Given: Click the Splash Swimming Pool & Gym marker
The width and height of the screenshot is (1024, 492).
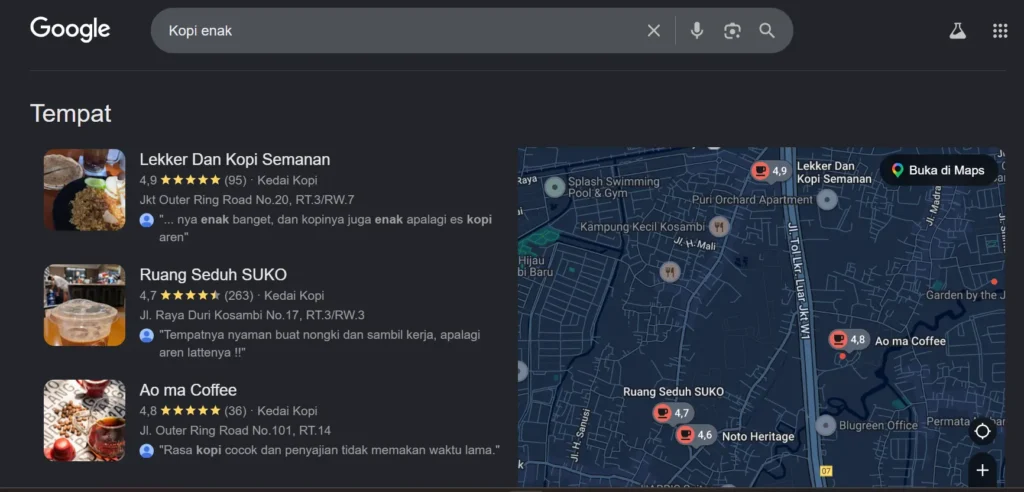Looking at the screenshot, I should click(x=555, y=188).
